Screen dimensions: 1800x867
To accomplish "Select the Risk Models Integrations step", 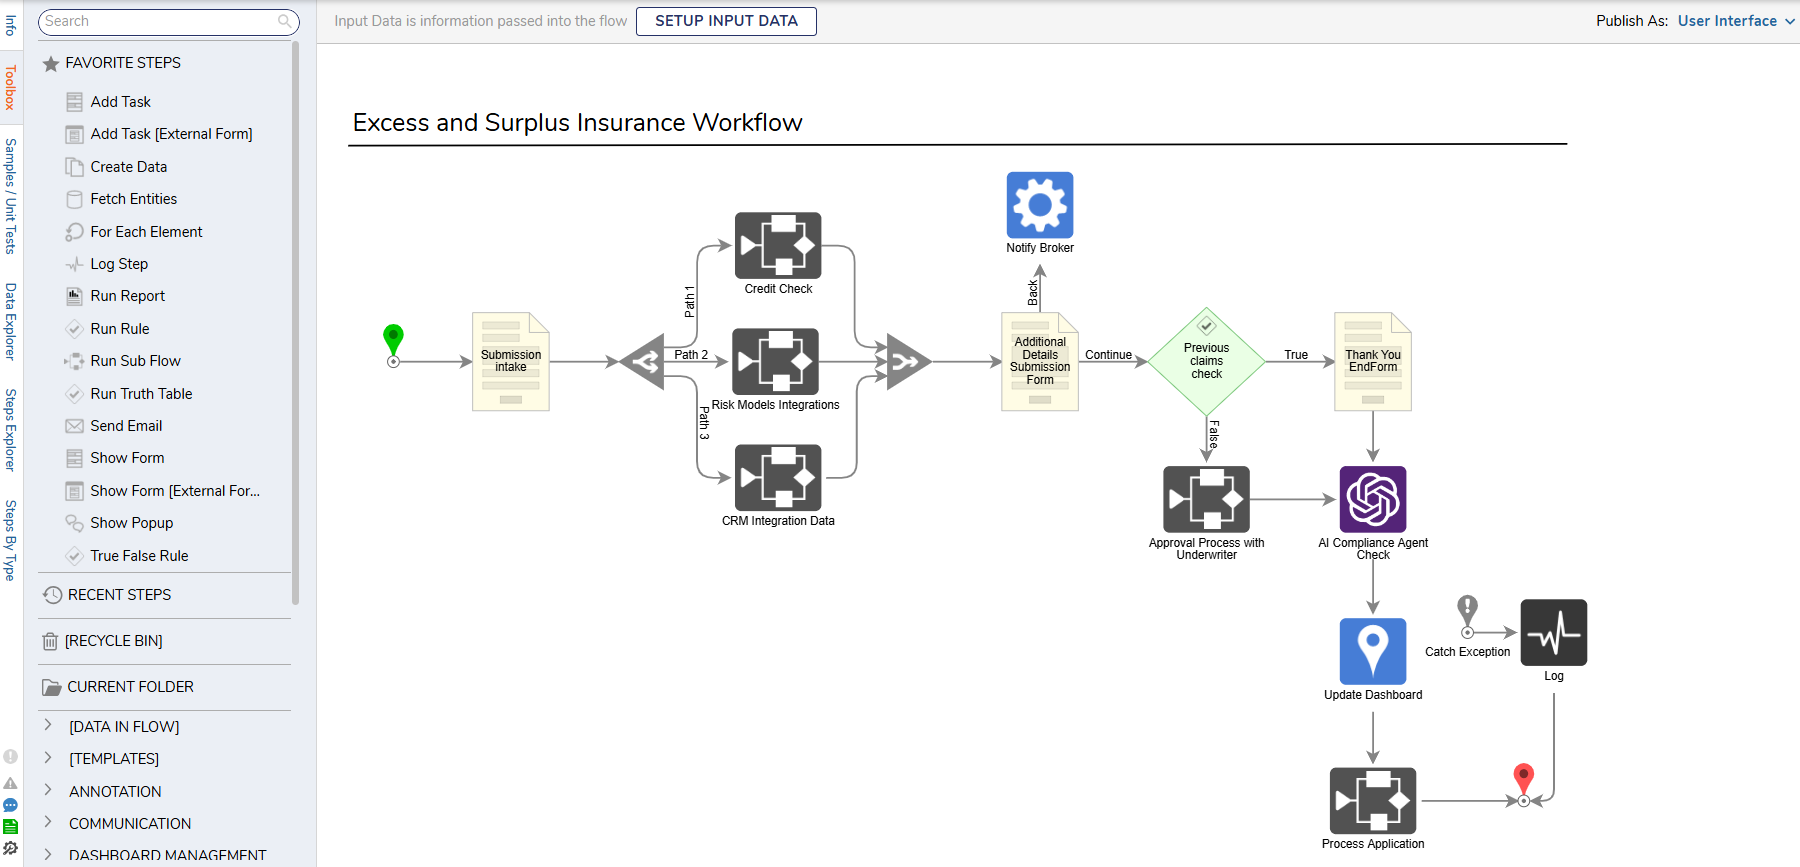I will (776, 361).
